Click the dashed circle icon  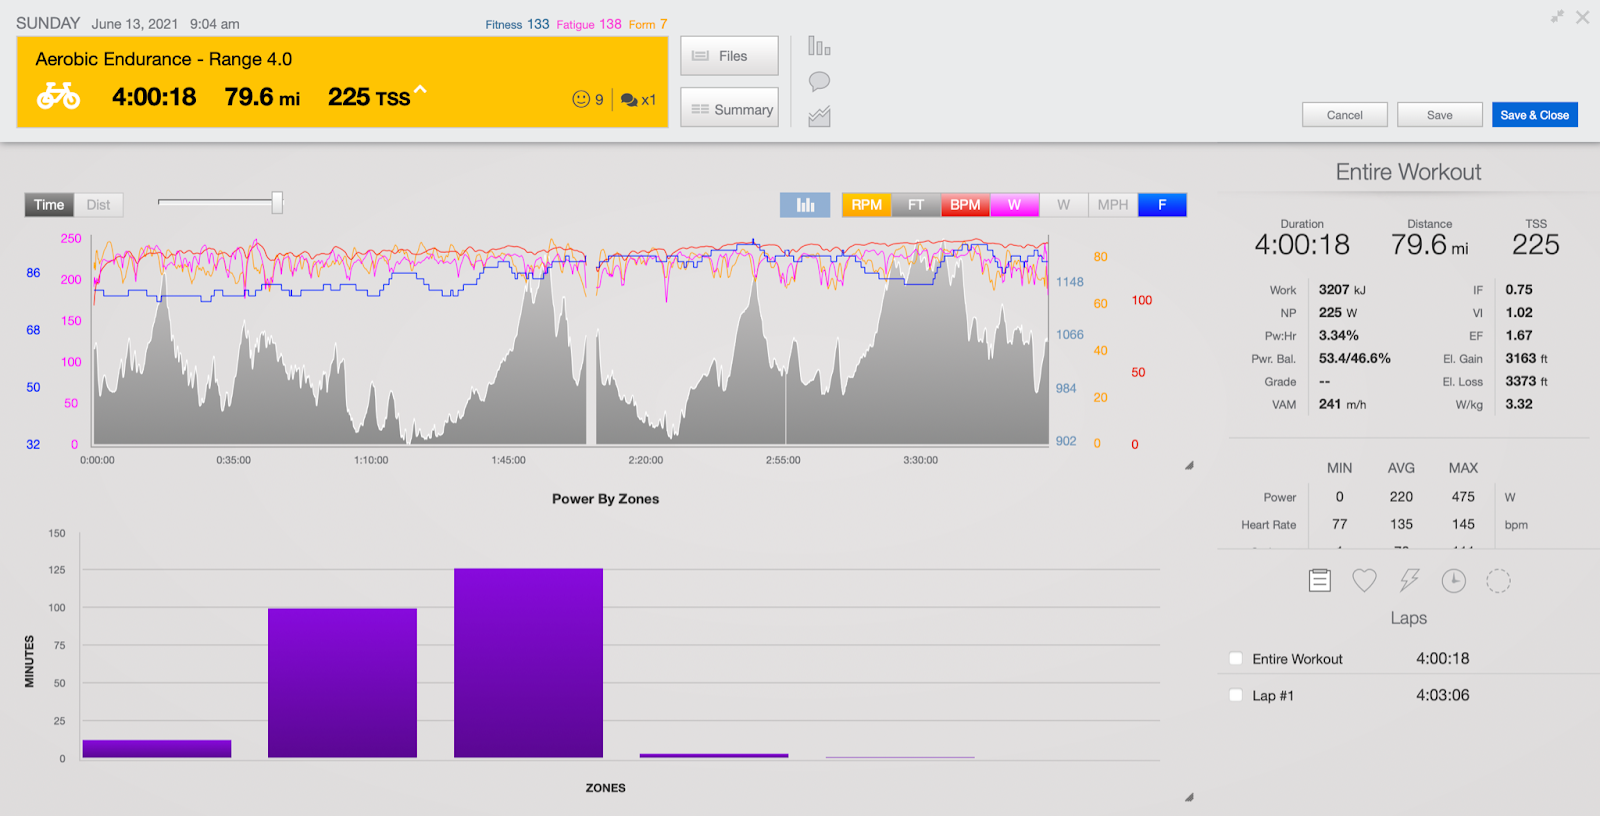point(1498,580)
